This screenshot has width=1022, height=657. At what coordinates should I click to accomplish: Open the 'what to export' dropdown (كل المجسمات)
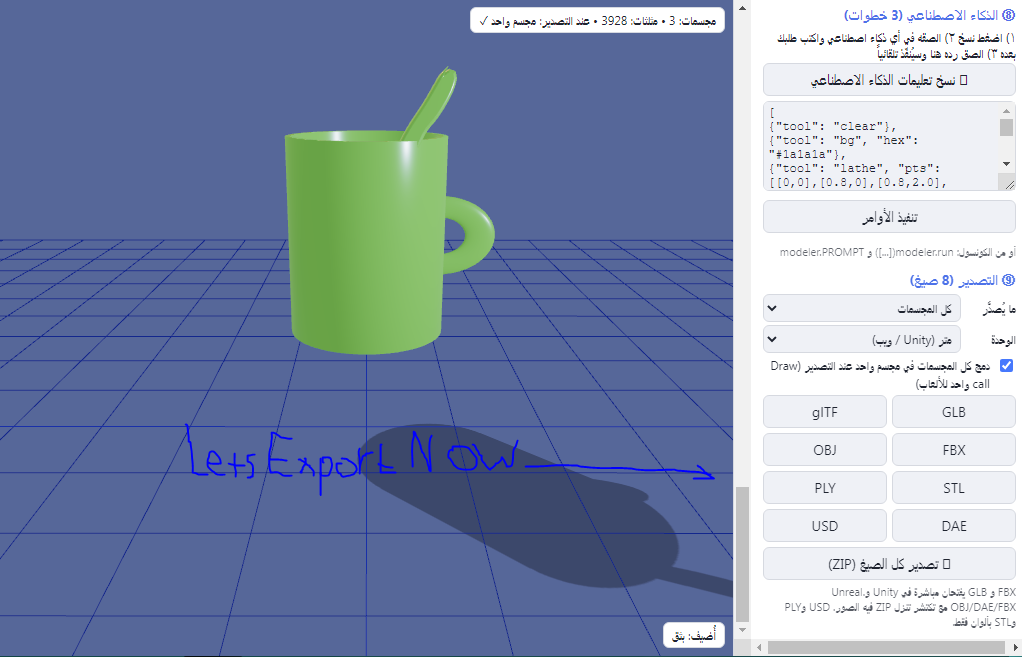pos(862,308)
